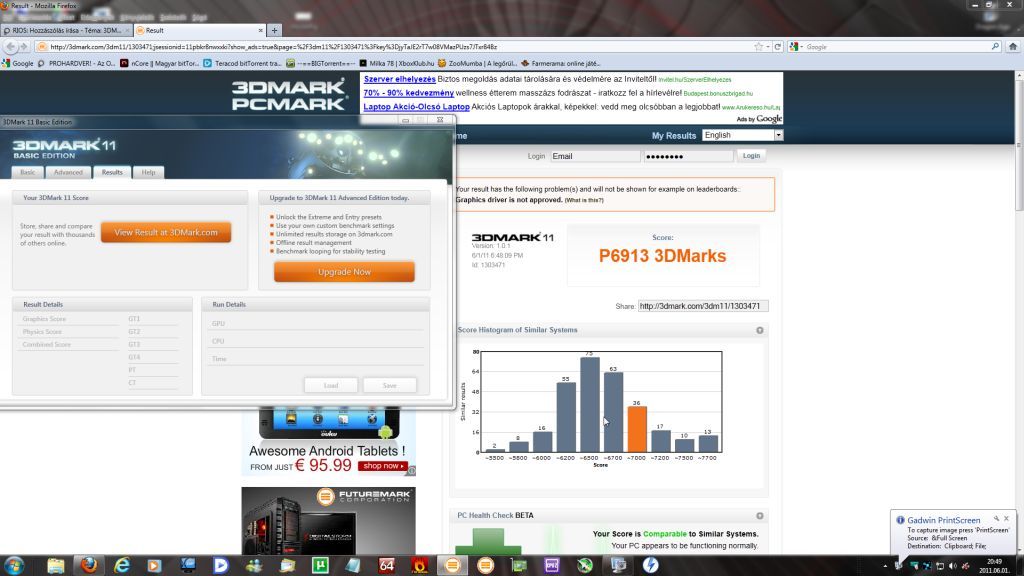Open the Milka 78 XboxKlub.hu bookmark
The image size is (1024, 576).
(x=396, y=63)
